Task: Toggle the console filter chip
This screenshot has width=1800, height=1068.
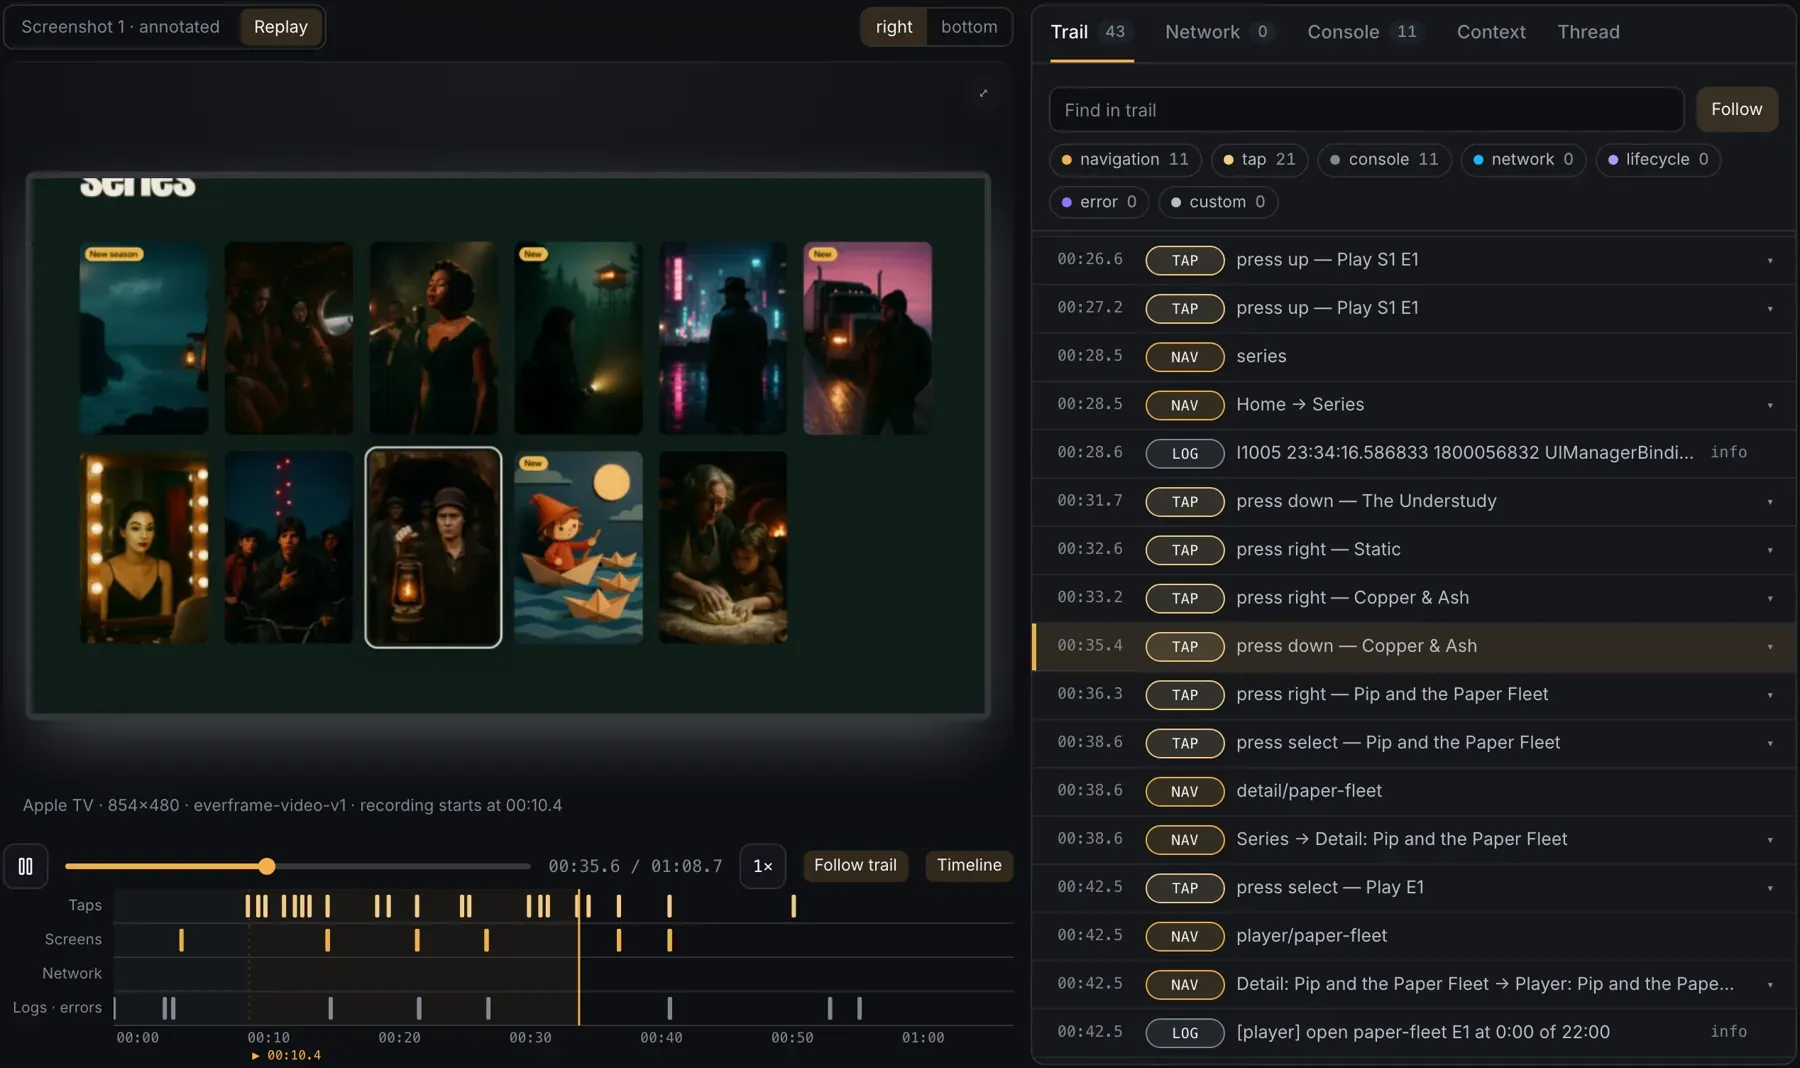Action: pyautogui.click(x=1384, y=159)
